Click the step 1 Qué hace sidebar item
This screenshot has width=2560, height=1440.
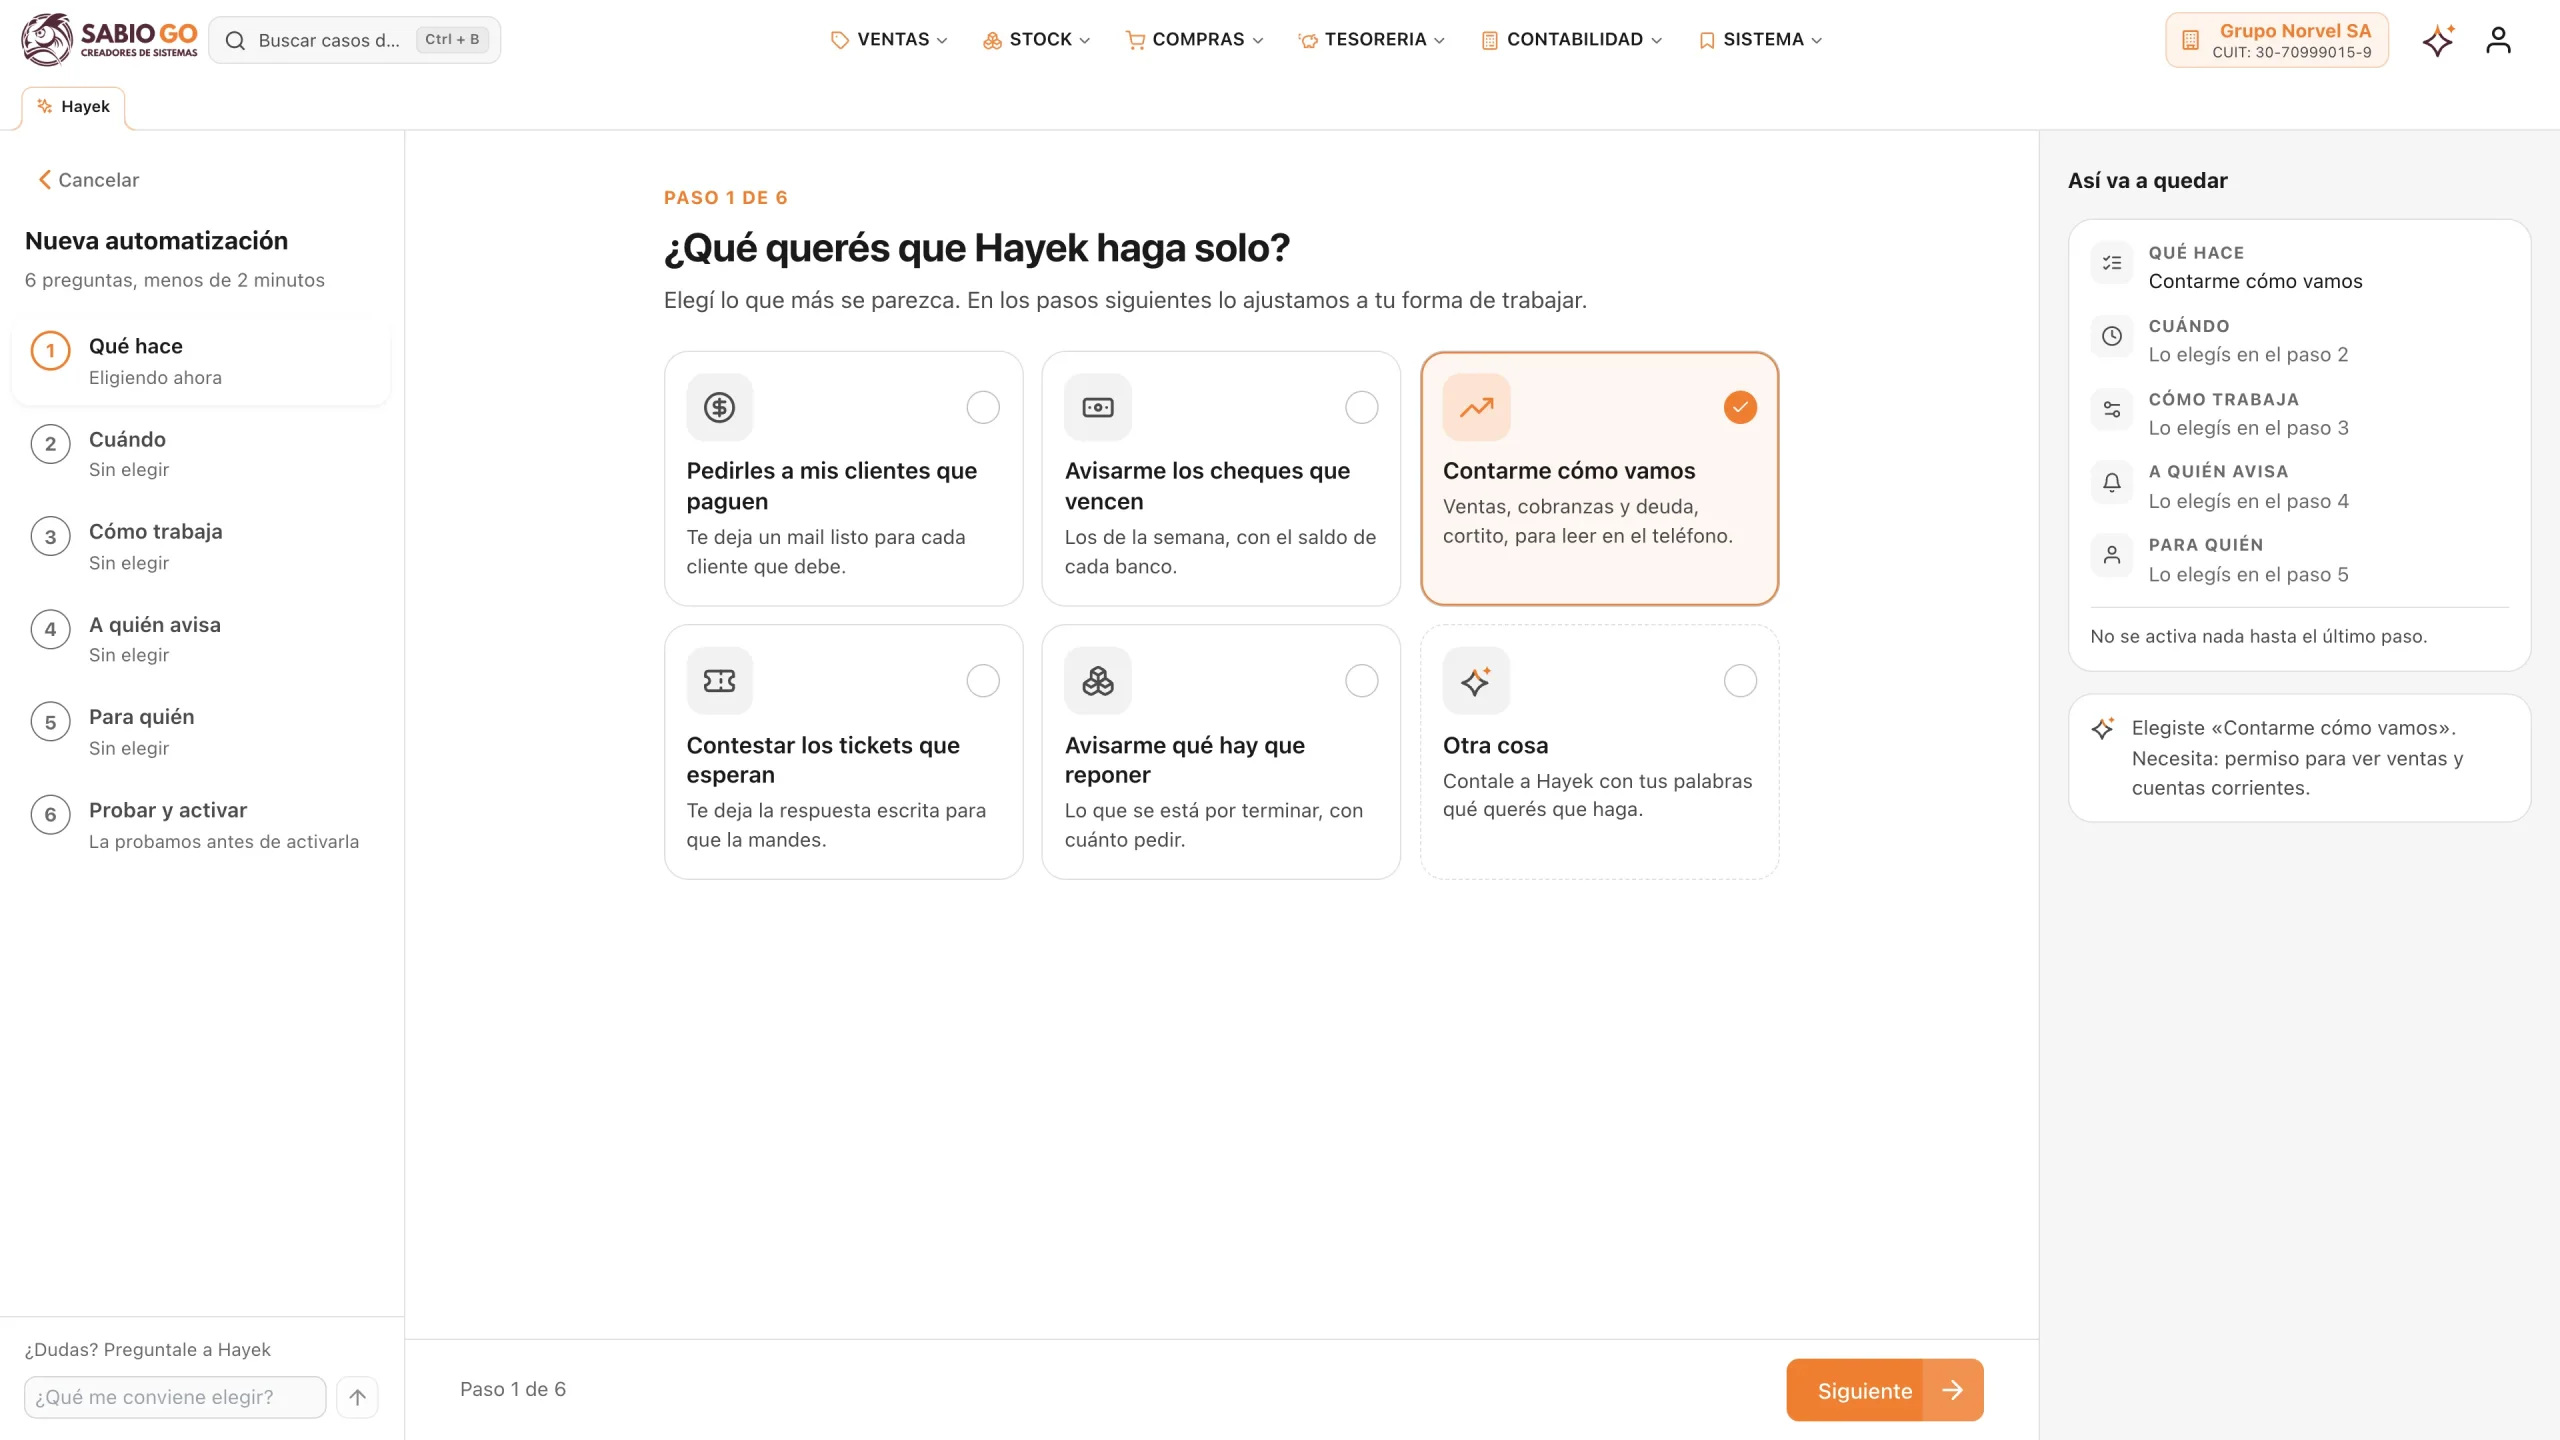[x=200, y=361]
